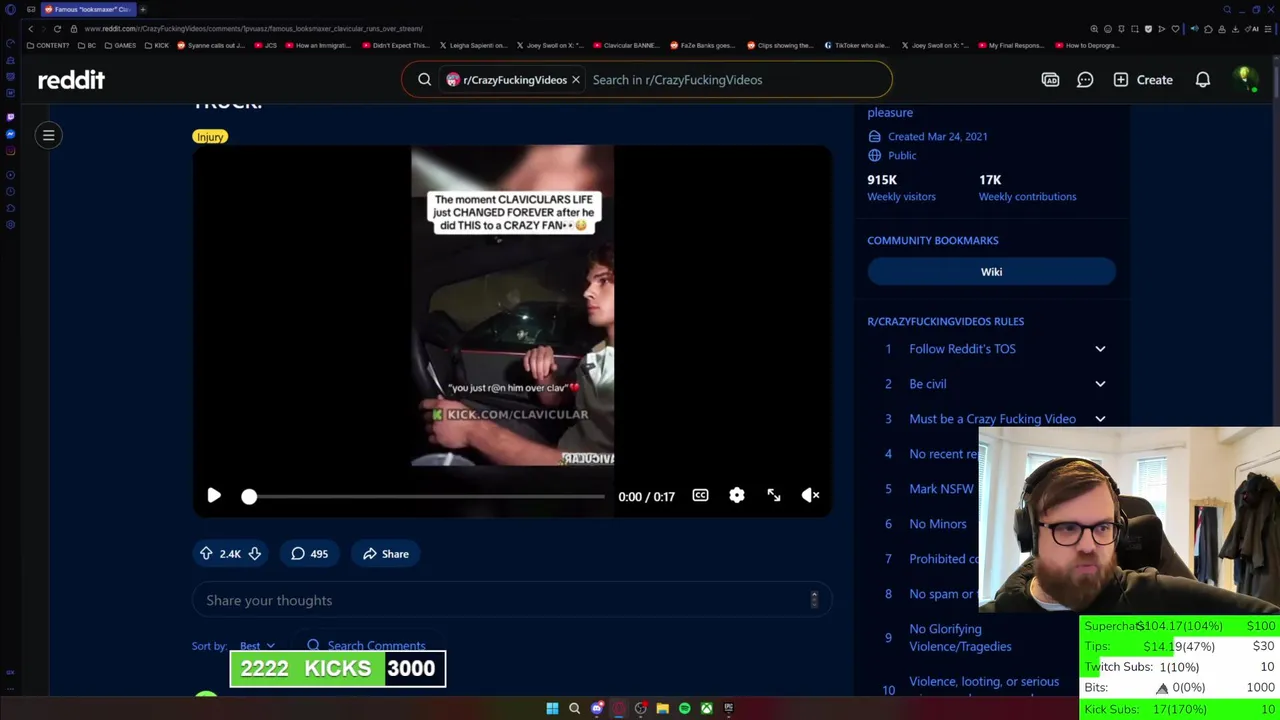Downvote the post
The width and height of the screenshot is (1280, 720).
click(x=255, y=554)
